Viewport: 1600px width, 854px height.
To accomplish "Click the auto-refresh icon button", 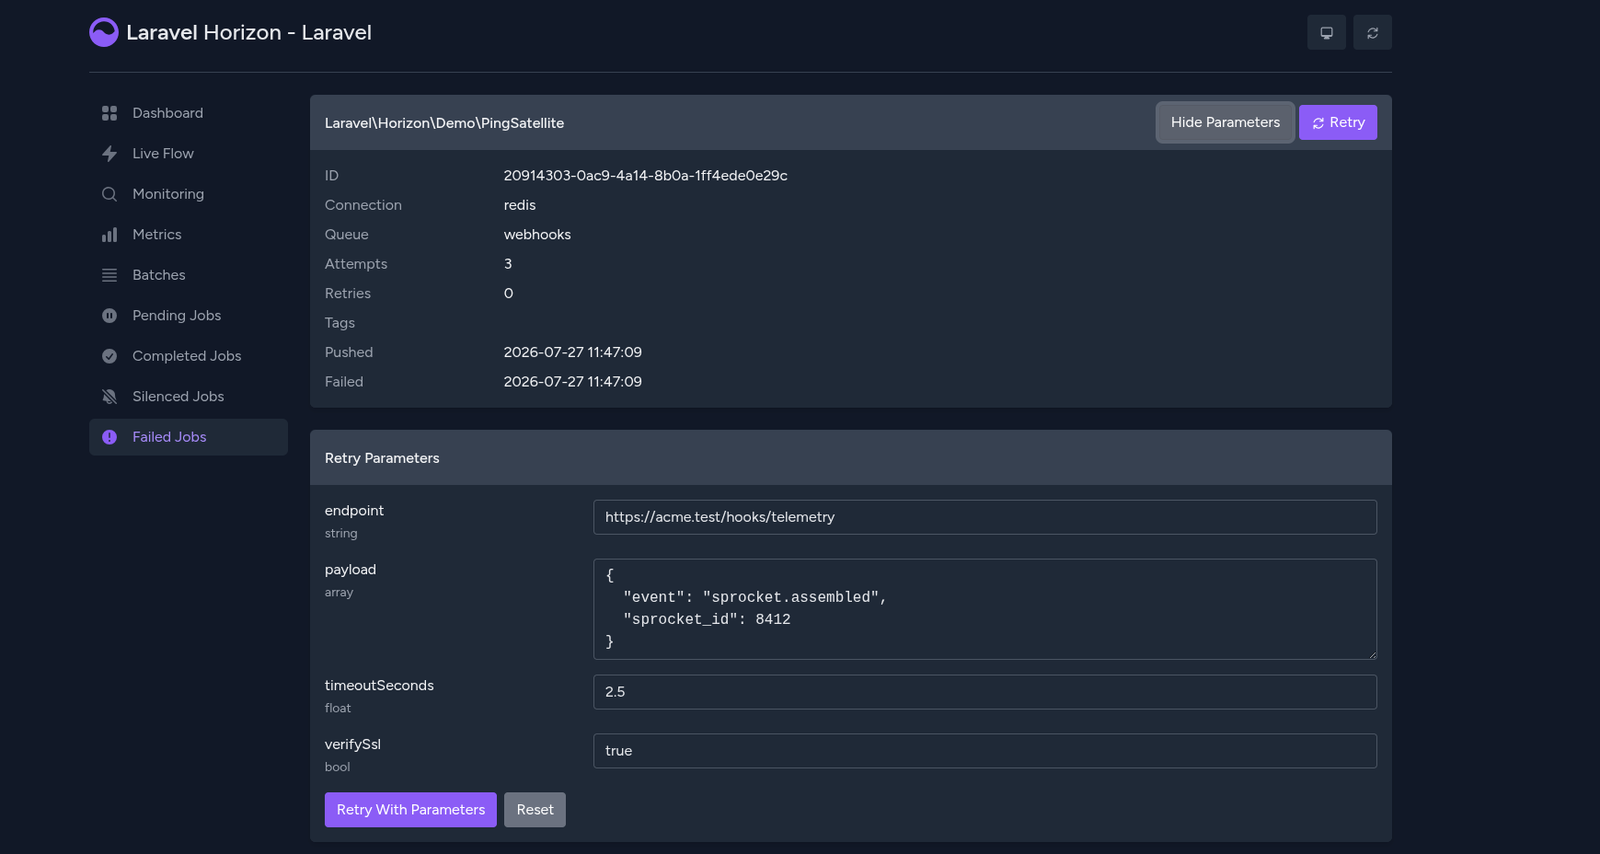I will [1372, 32].
